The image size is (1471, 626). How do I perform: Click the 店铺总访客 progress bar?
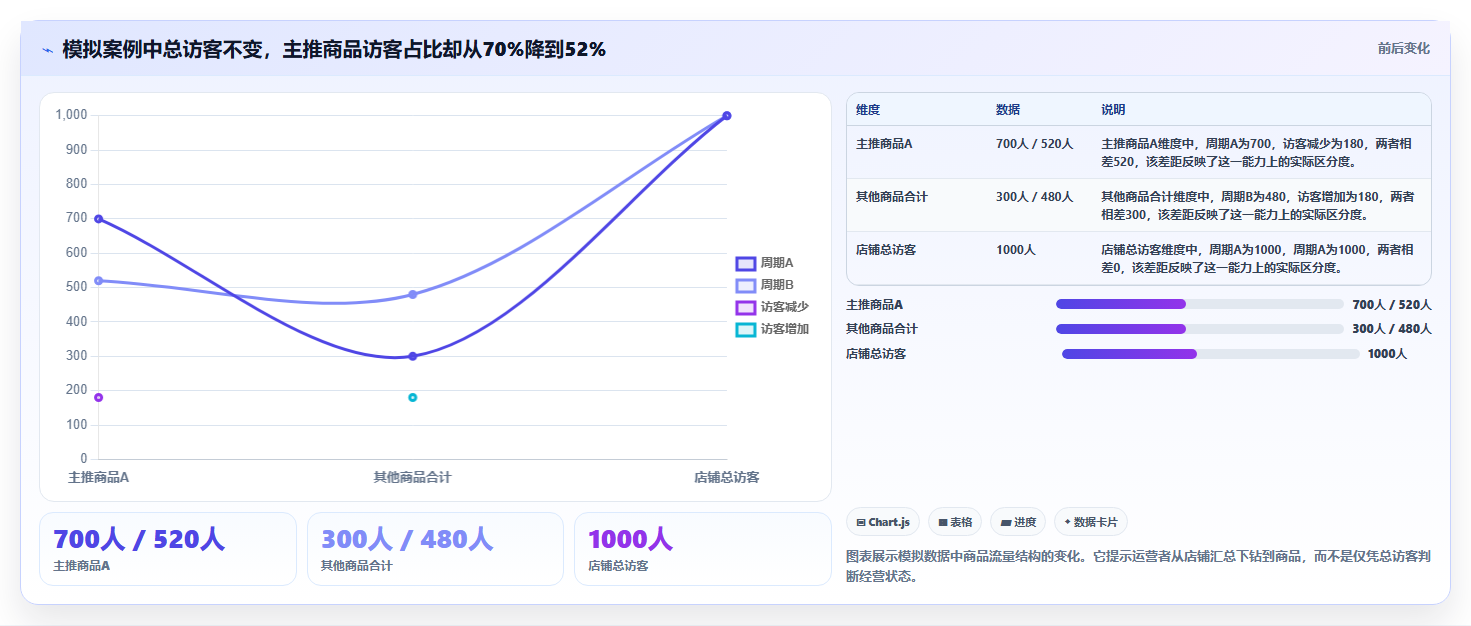[x=1210, y=354]
